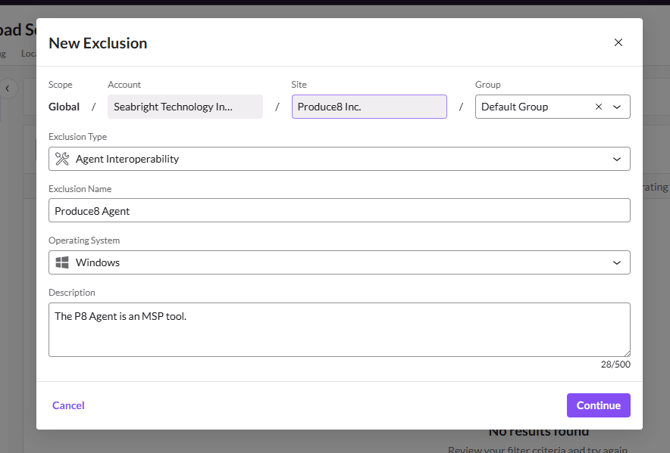Click the 28/500 character counter

click(x=615, y=365)
